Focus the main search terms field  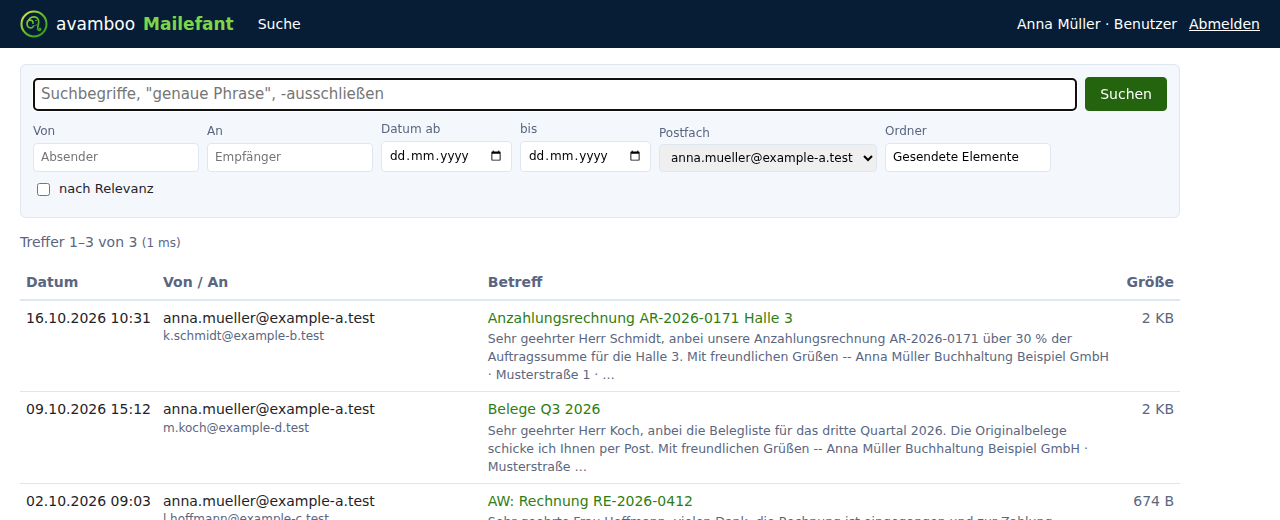click(x=555, y=94)
